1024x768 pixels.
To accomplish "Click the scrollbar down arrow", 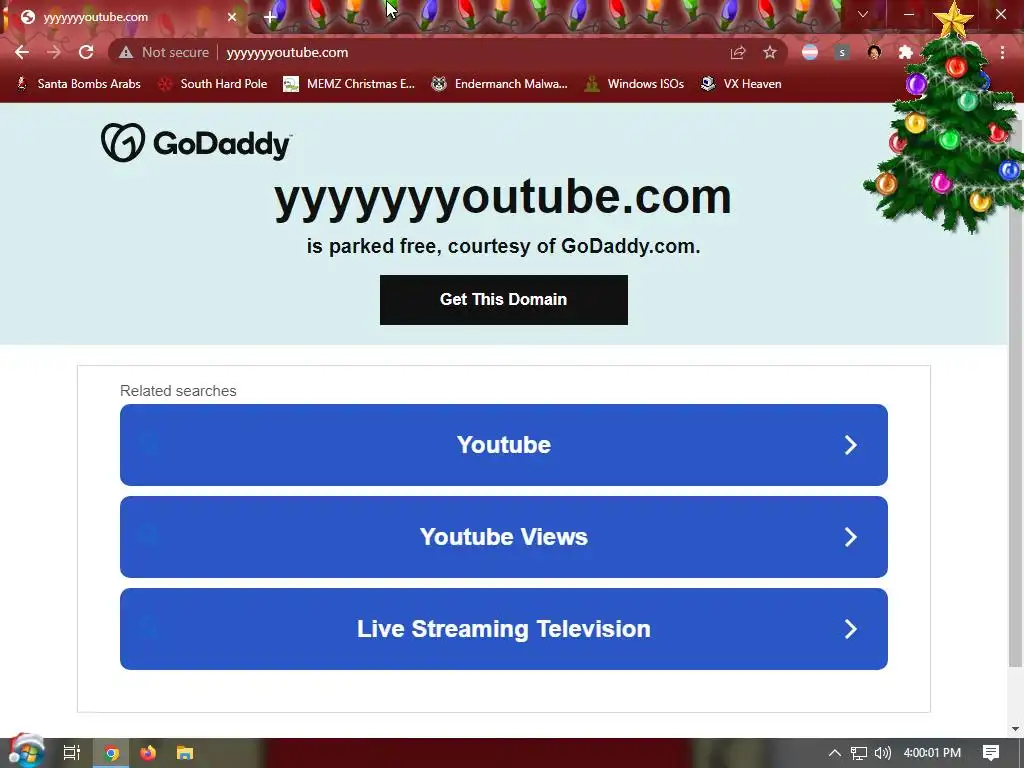I will pyautogui.click(x=1016, y=729).
